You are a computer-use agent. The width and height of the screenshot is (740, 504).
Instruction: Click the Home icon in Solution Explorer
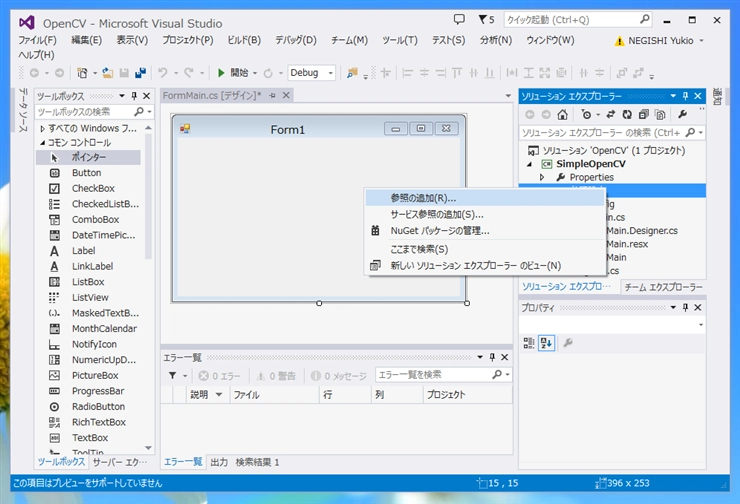click(x=562, y=114)
